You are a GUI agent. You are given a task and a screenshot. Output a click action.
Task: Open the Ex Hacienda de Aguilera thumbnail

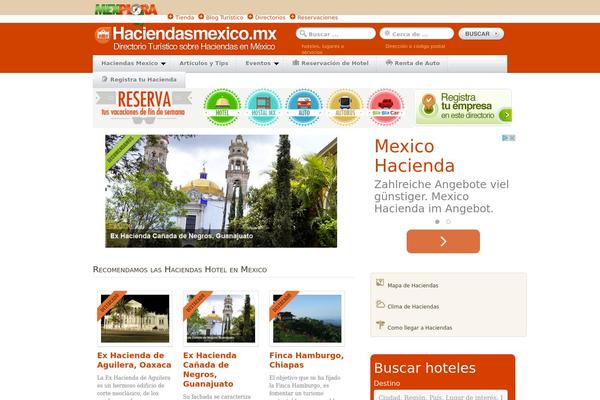(135, 318)
